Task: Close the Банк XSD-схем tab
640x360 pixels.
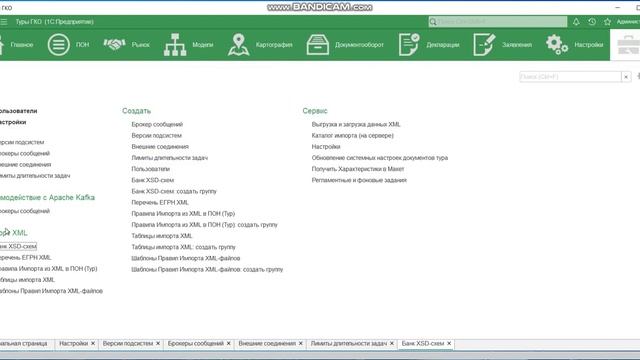Action: coord(449,343)
